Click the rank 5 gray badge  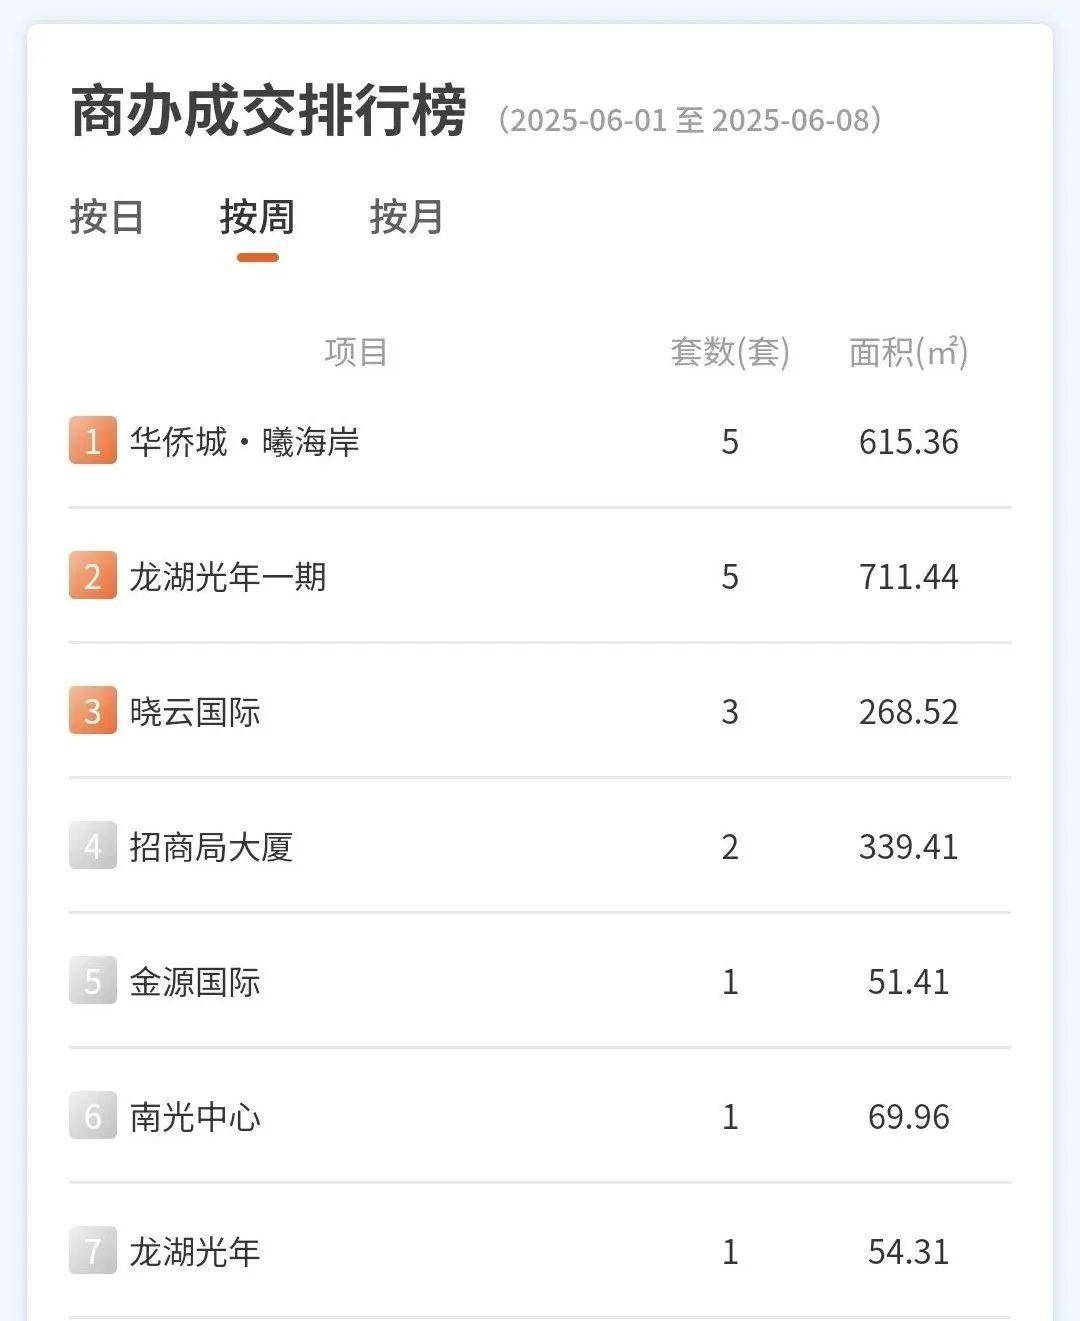point(93,981)
